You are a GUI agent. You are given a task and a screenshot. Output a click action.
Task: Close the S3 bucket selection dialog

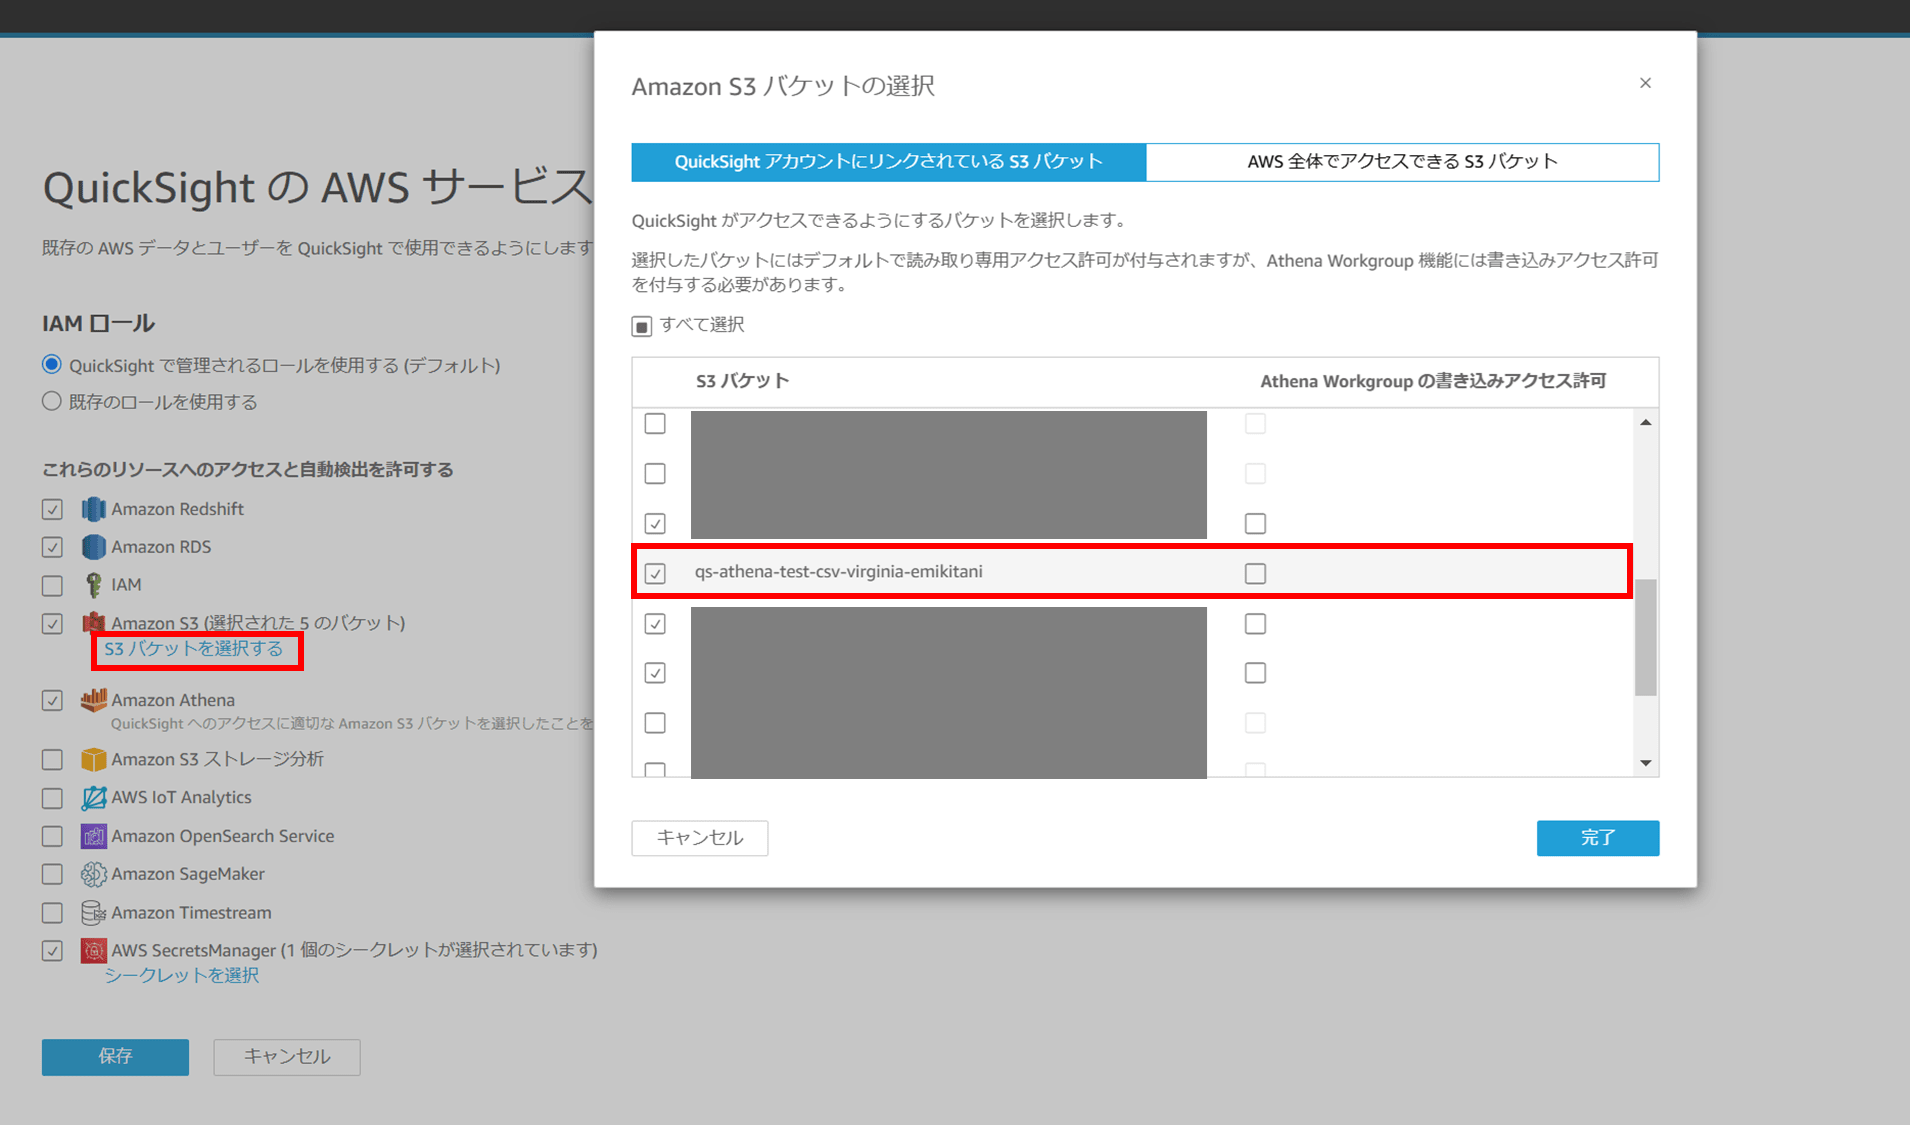click(x=1645, y=83)
